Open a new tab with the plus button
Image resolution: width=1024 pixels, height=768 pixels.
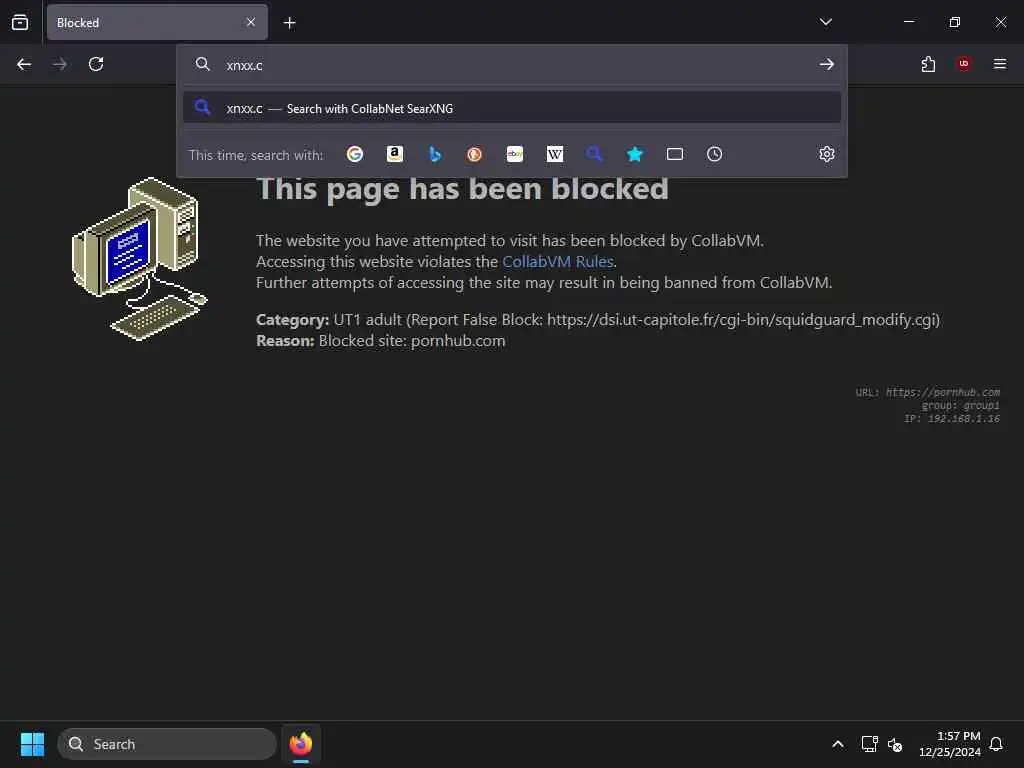(x=289, y=23)
